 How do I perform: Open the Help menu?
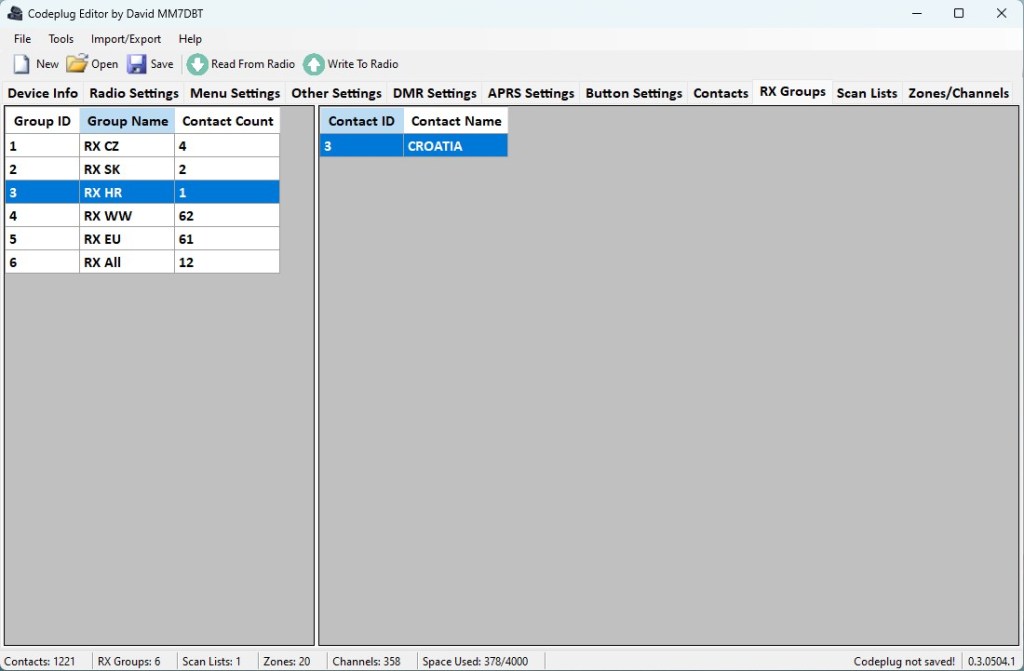tap(190, 39)
